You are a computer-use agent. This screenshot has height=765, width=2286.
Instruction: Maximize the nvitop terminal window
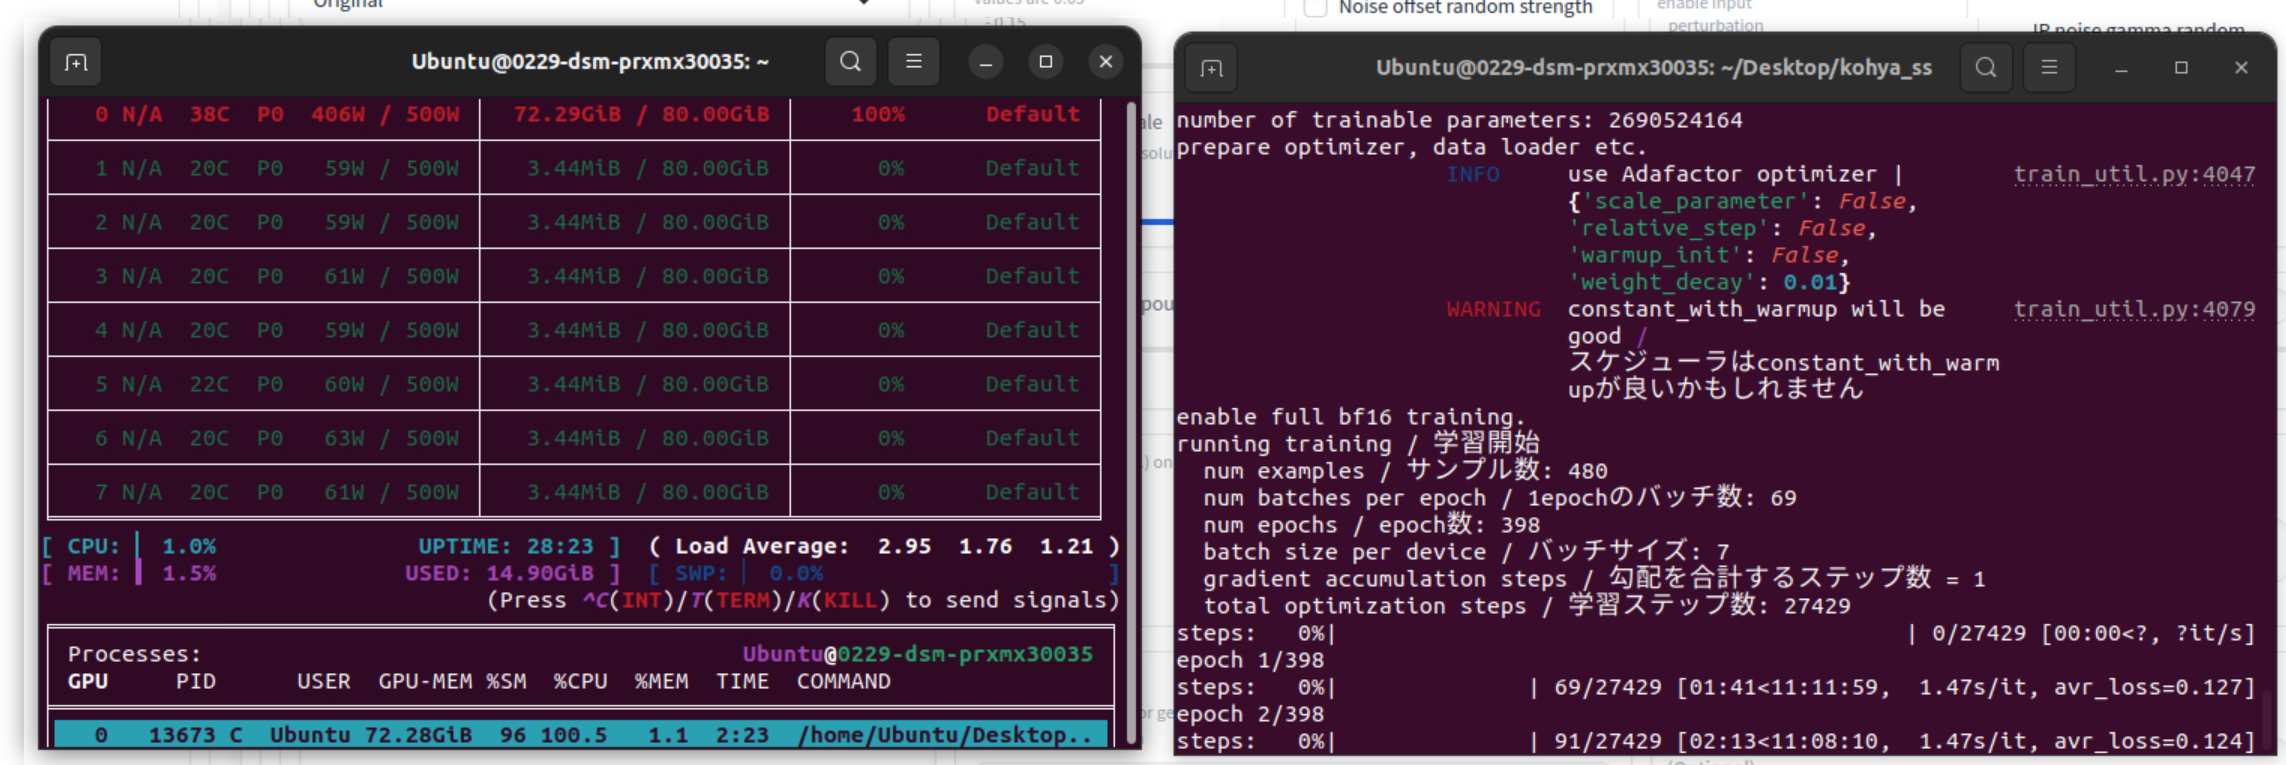[1046, 62]
